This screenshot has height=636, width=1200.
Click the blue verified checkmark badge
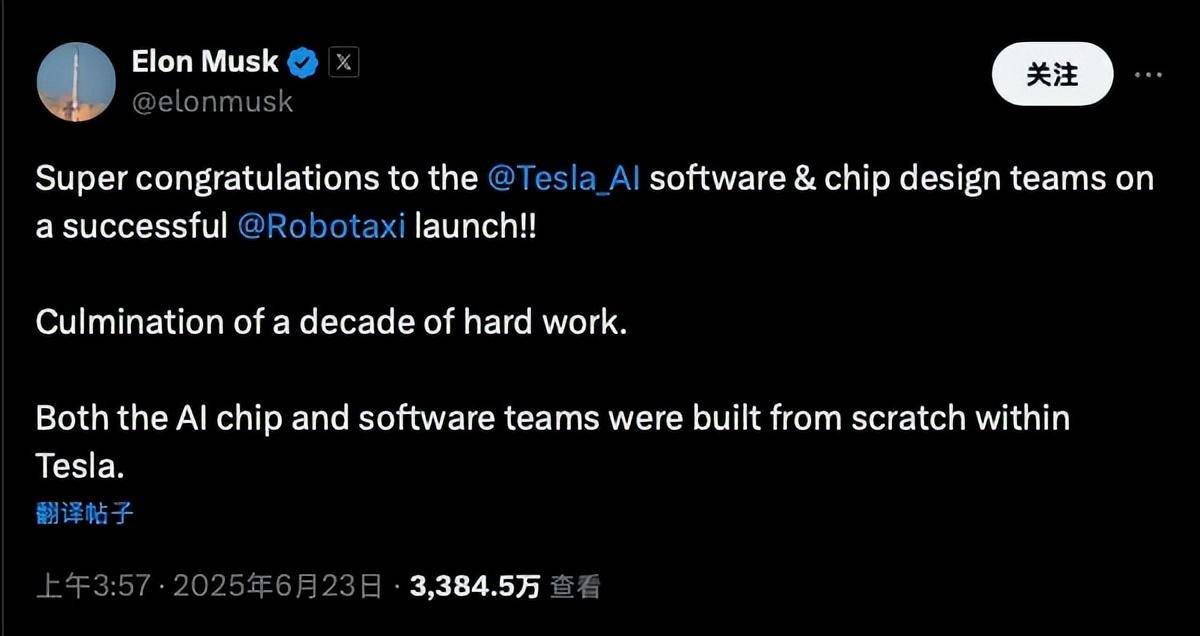(304, 63)
